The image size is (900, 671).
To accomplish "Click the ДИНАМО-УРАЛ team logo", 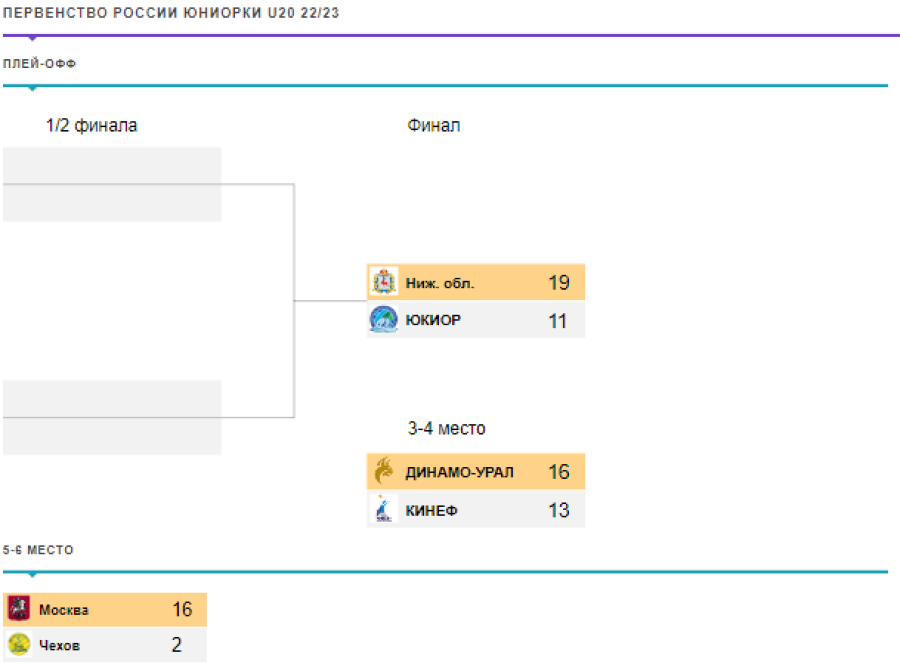I will click(x=384, y=471).
